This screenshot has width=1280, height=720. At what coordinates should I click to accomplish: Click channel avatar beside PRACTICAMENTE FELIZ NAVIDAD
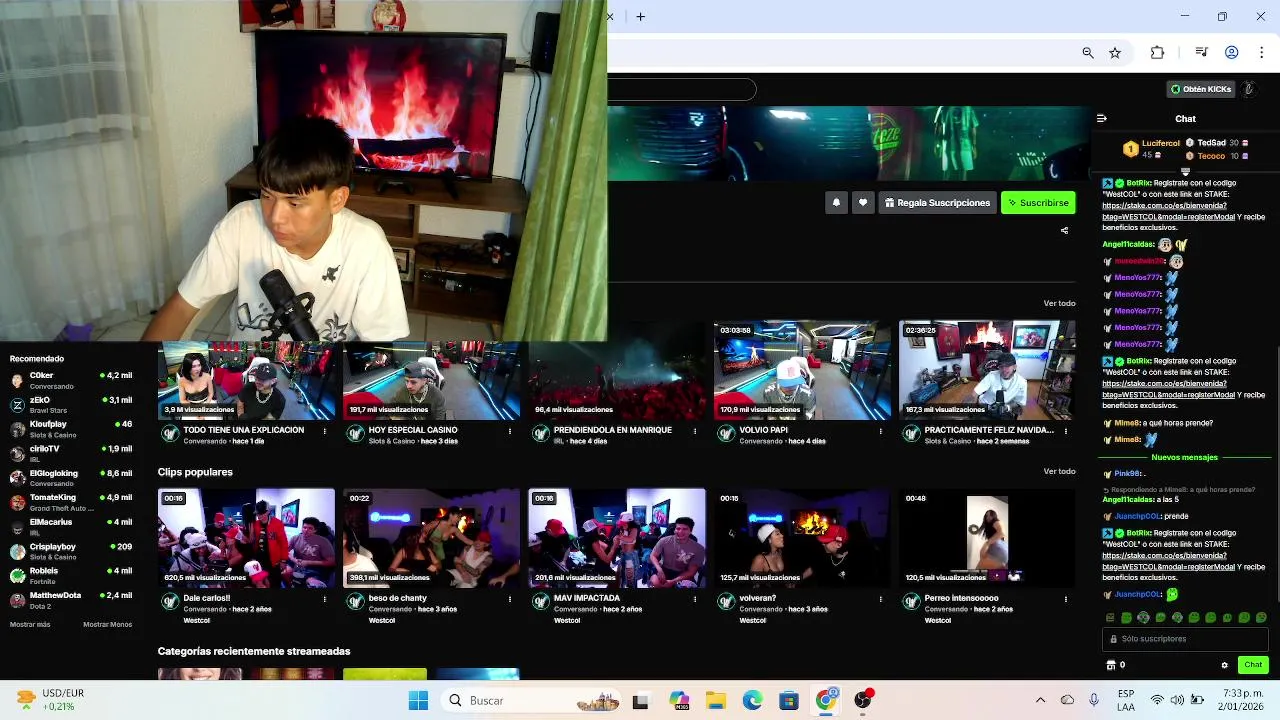pyautogui.click(x=911, y=433)
